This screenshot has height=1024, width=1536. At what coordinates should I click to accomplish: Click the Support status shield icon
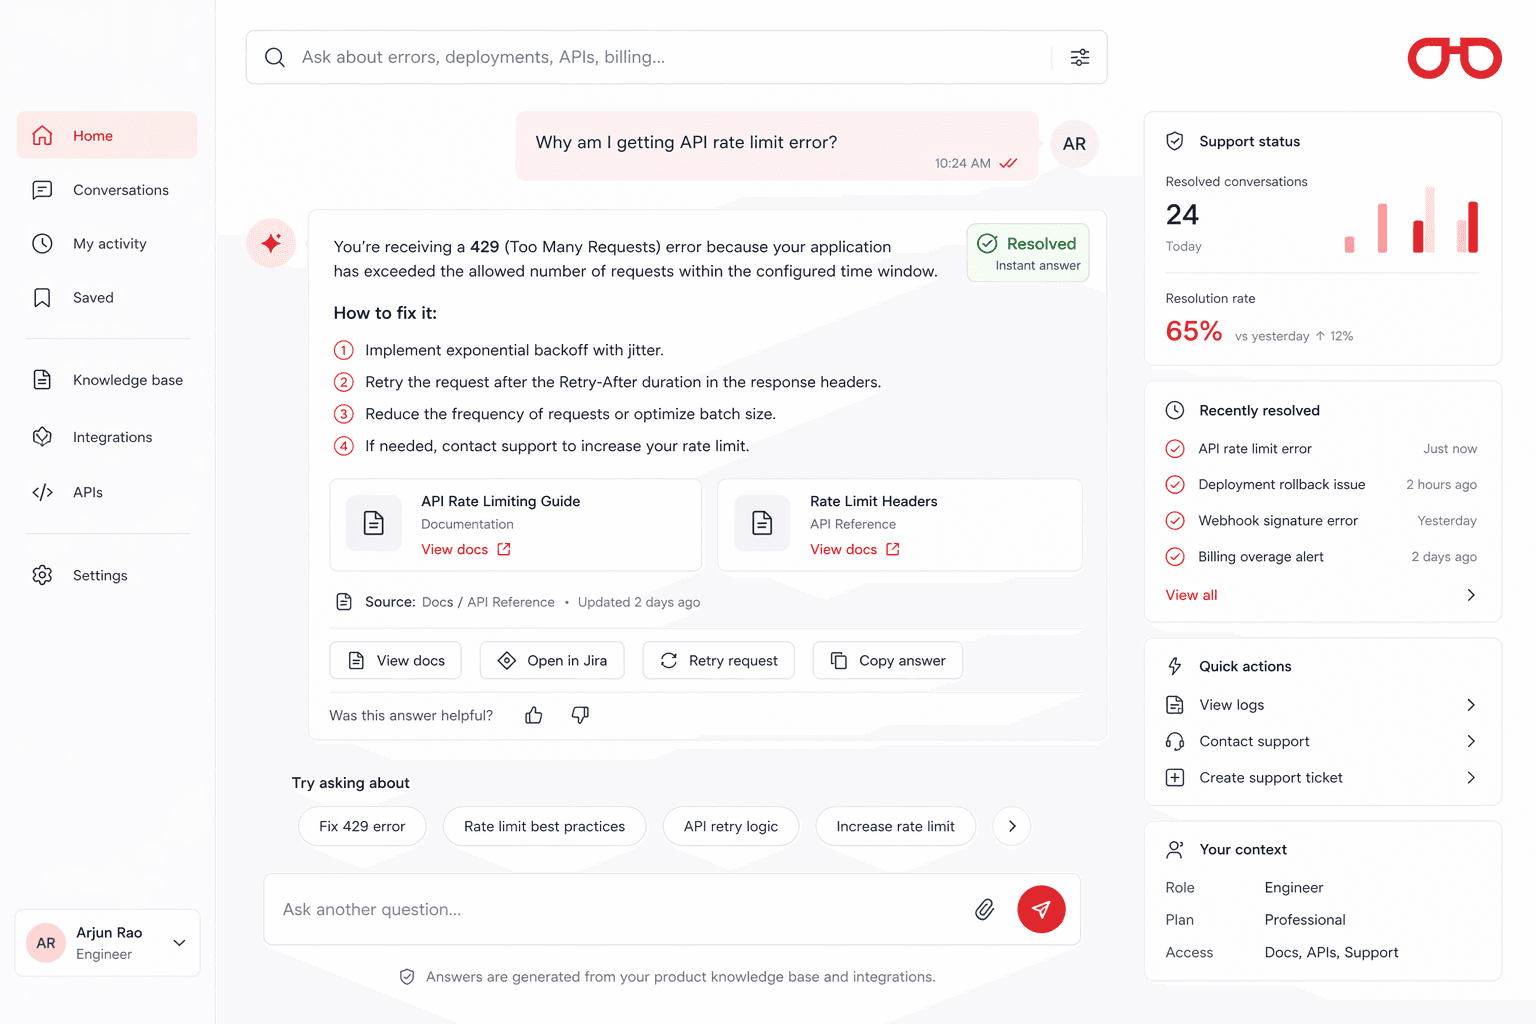tap(1175, 141)
